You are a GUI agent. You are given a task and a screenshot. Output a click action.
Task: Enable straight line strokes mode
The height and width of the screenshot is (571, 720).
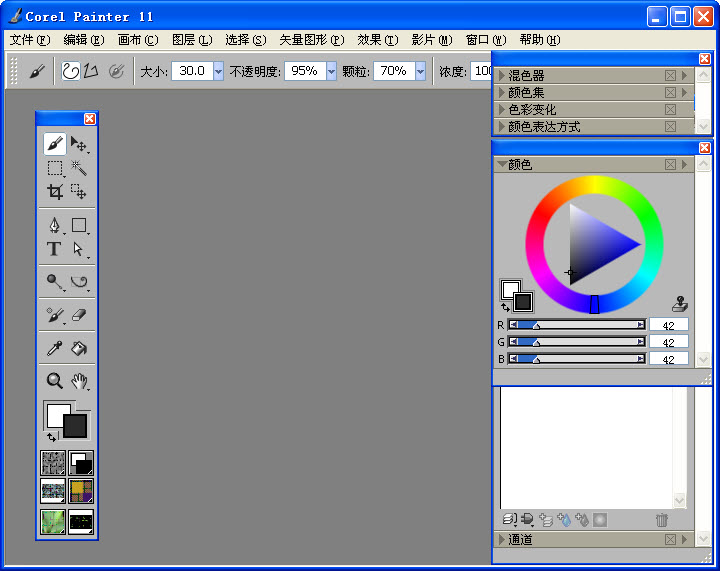(91, 71)
